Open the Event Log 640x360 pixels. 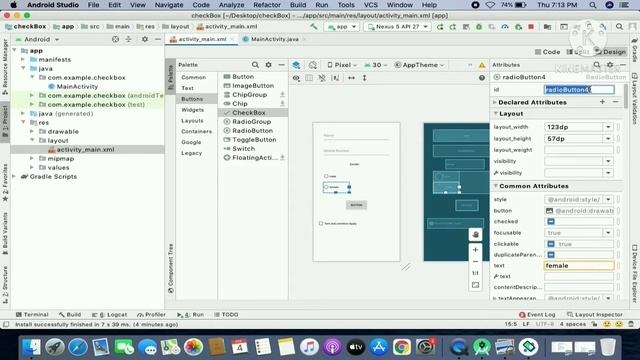(x=537, y=315)
